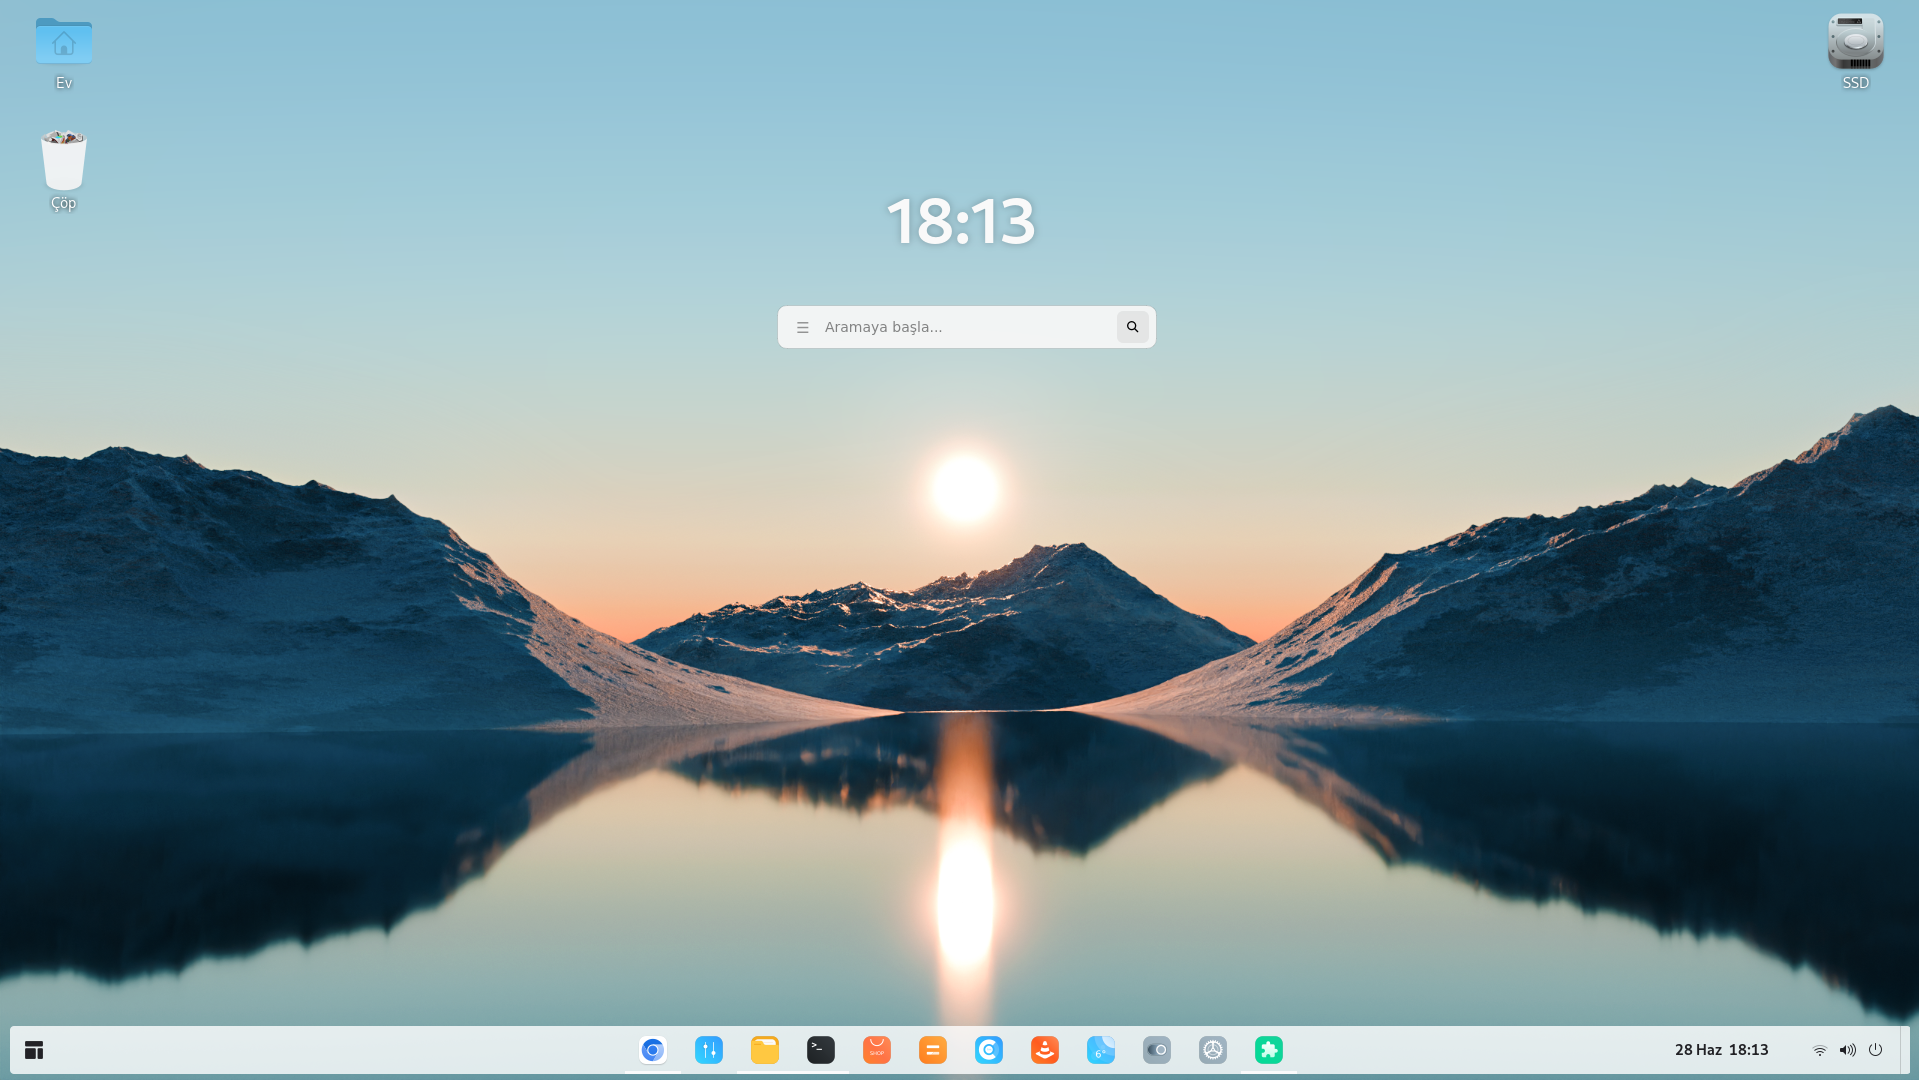1919x1080 pixels.
Task: Select the Ev home folder icon
Action: click(64, 53)
